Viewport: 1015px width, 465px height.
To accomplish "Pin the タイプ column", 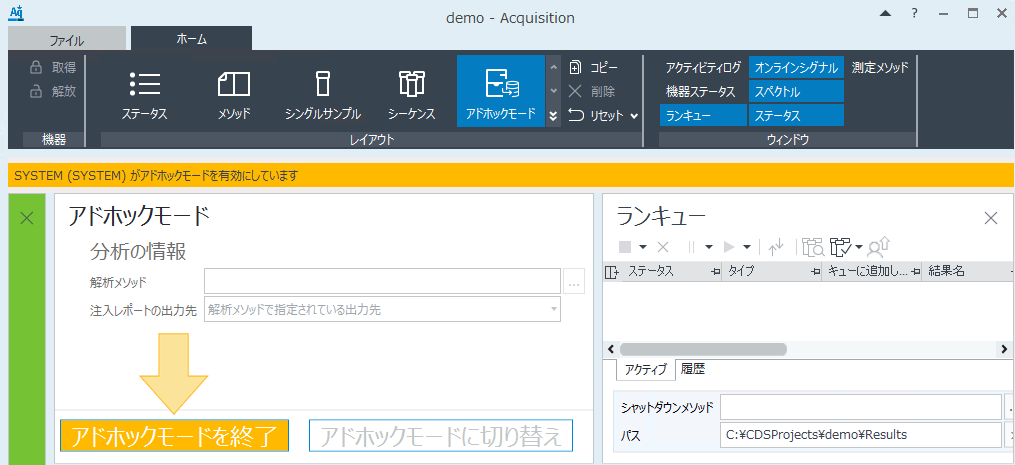I will pos(816,272).
